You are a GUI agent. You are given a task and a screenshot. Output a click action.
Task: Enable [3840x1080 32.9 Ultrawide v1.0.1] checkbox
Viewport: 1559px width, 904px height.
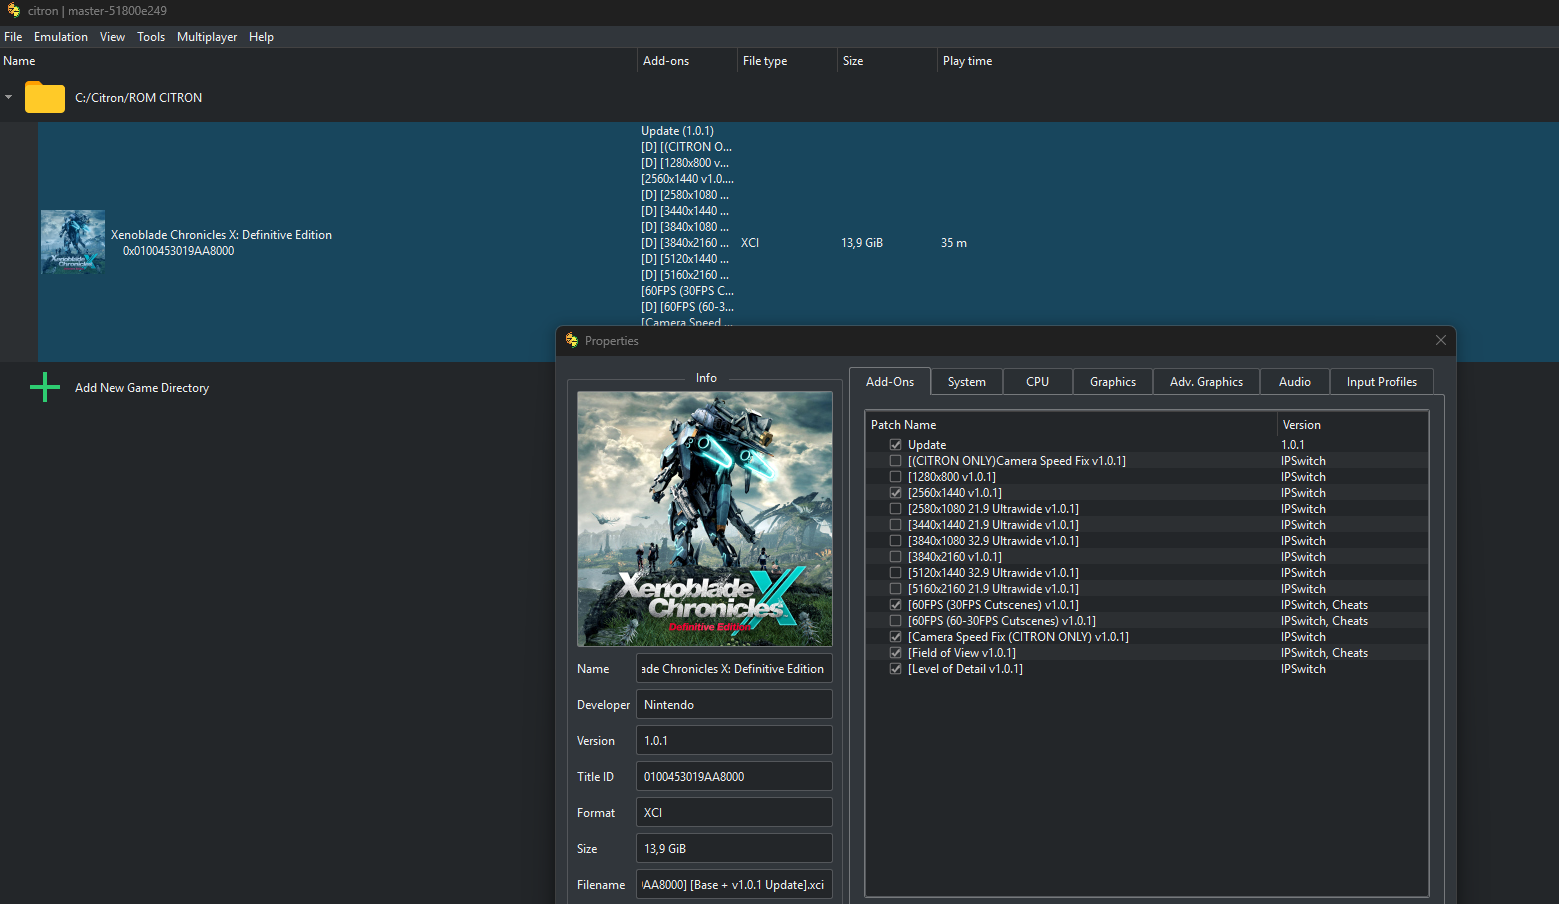pyautogui.click(x=895, y=541)
